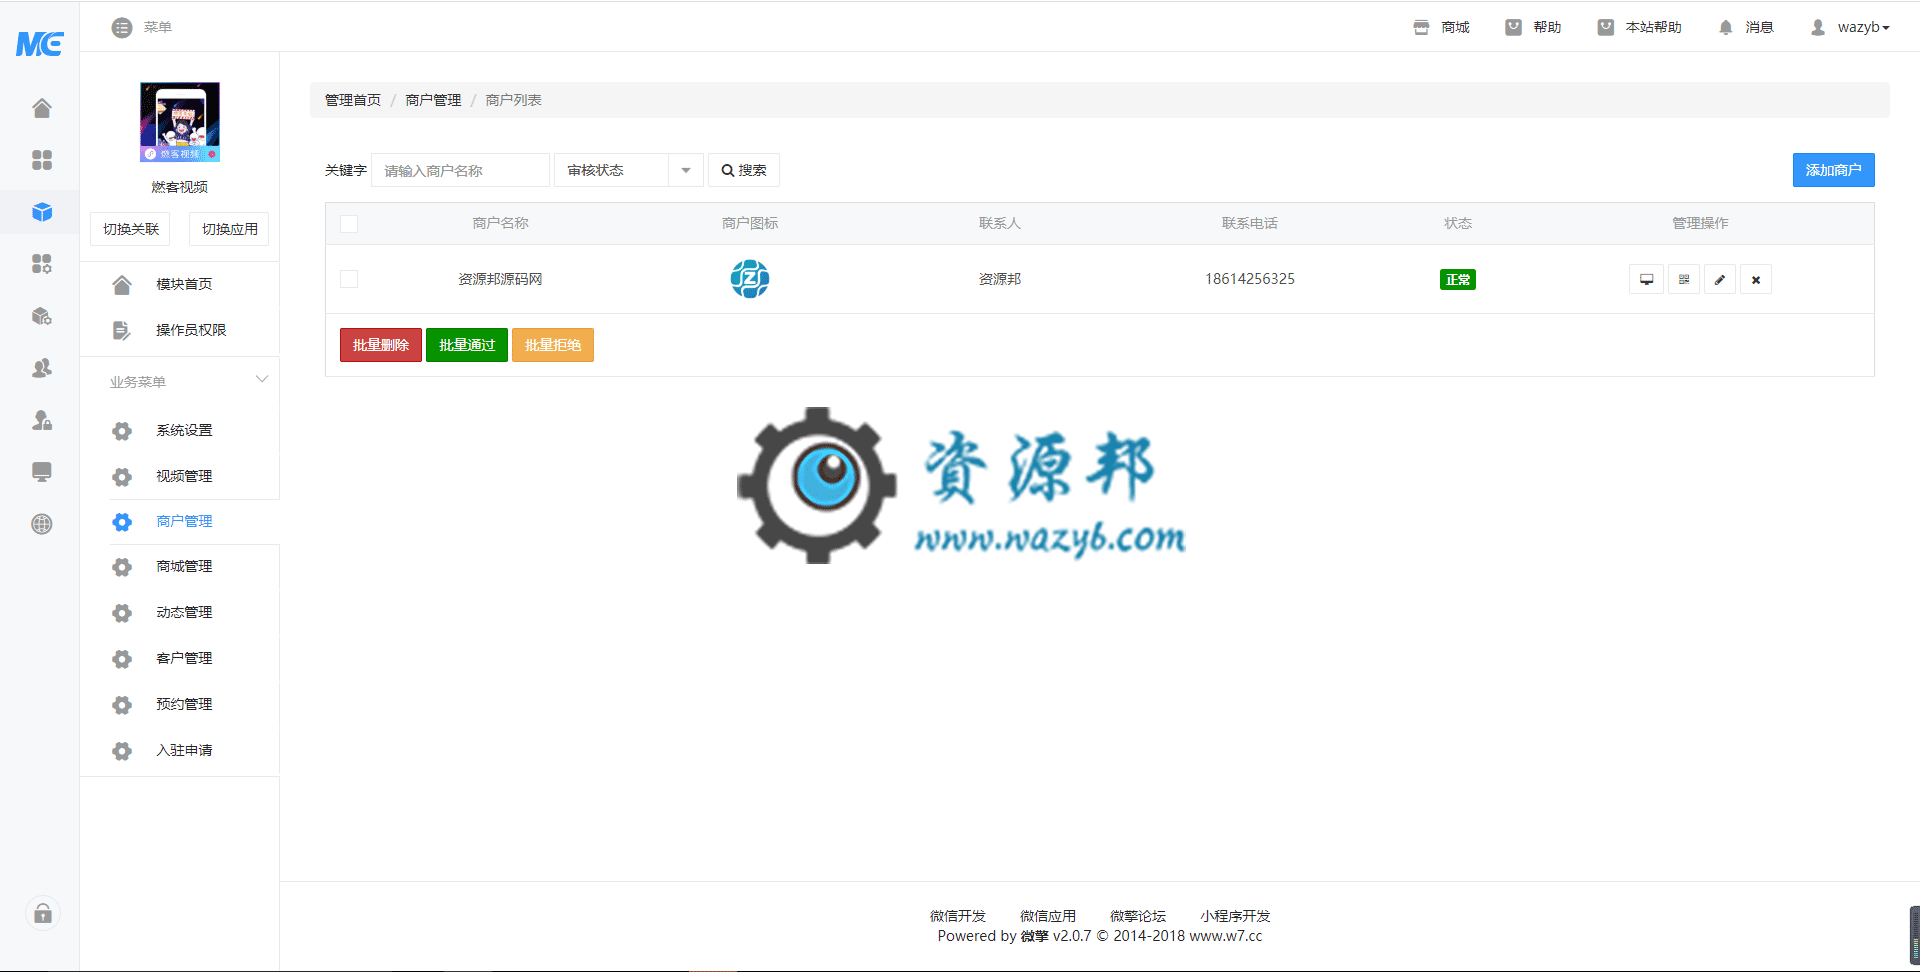Screen dimensions: 1920x972
Task: Click the 商城 store icon in top bar
Action: [x=1421, y=28]
